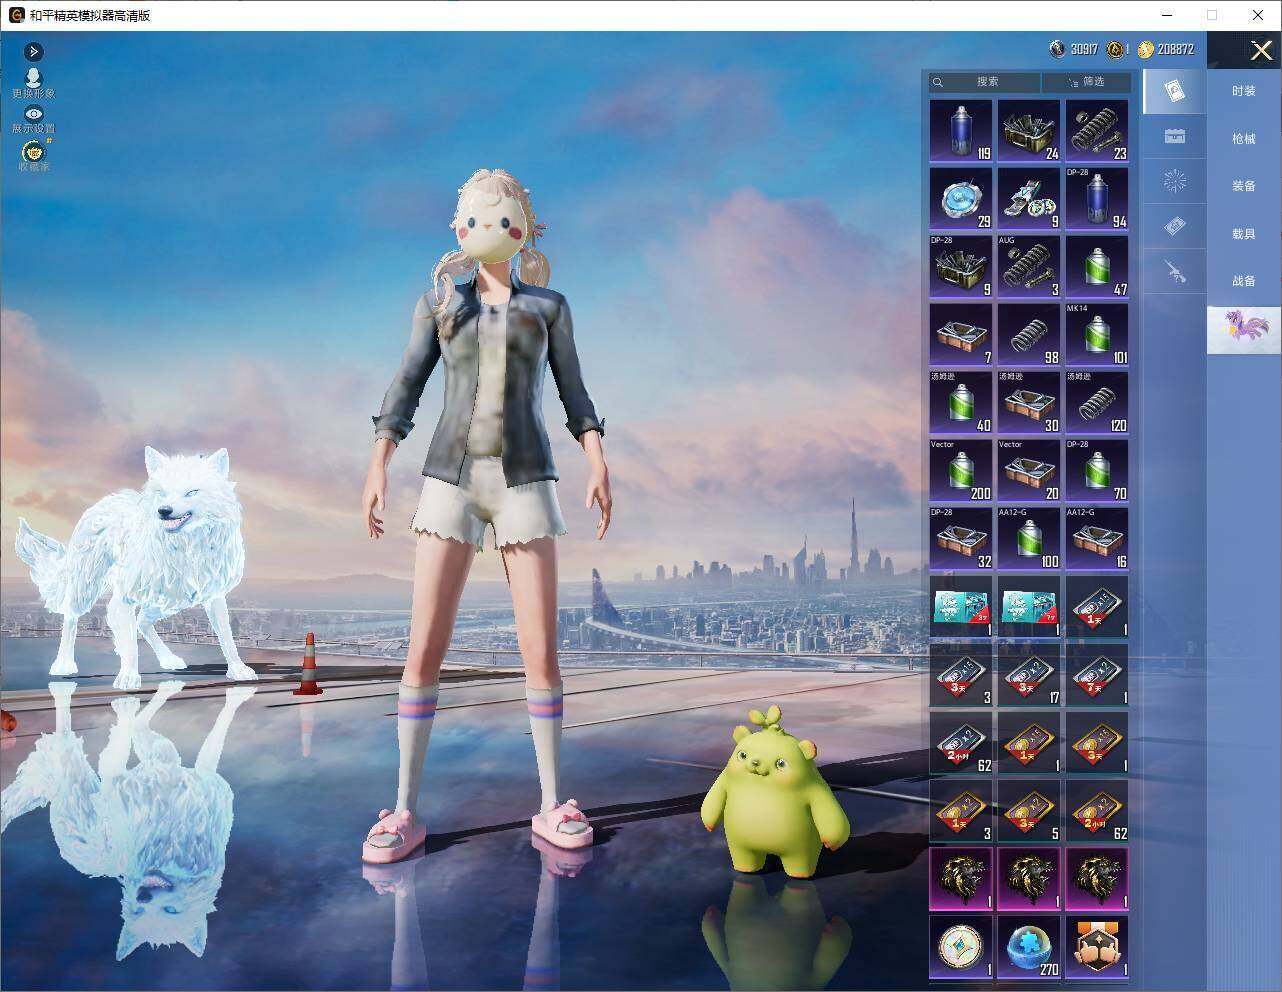Select the 7天 double card with count 1
The height and width of the screenshot is (992, 1282).
pyautogui.click(x=1097, y=674)
